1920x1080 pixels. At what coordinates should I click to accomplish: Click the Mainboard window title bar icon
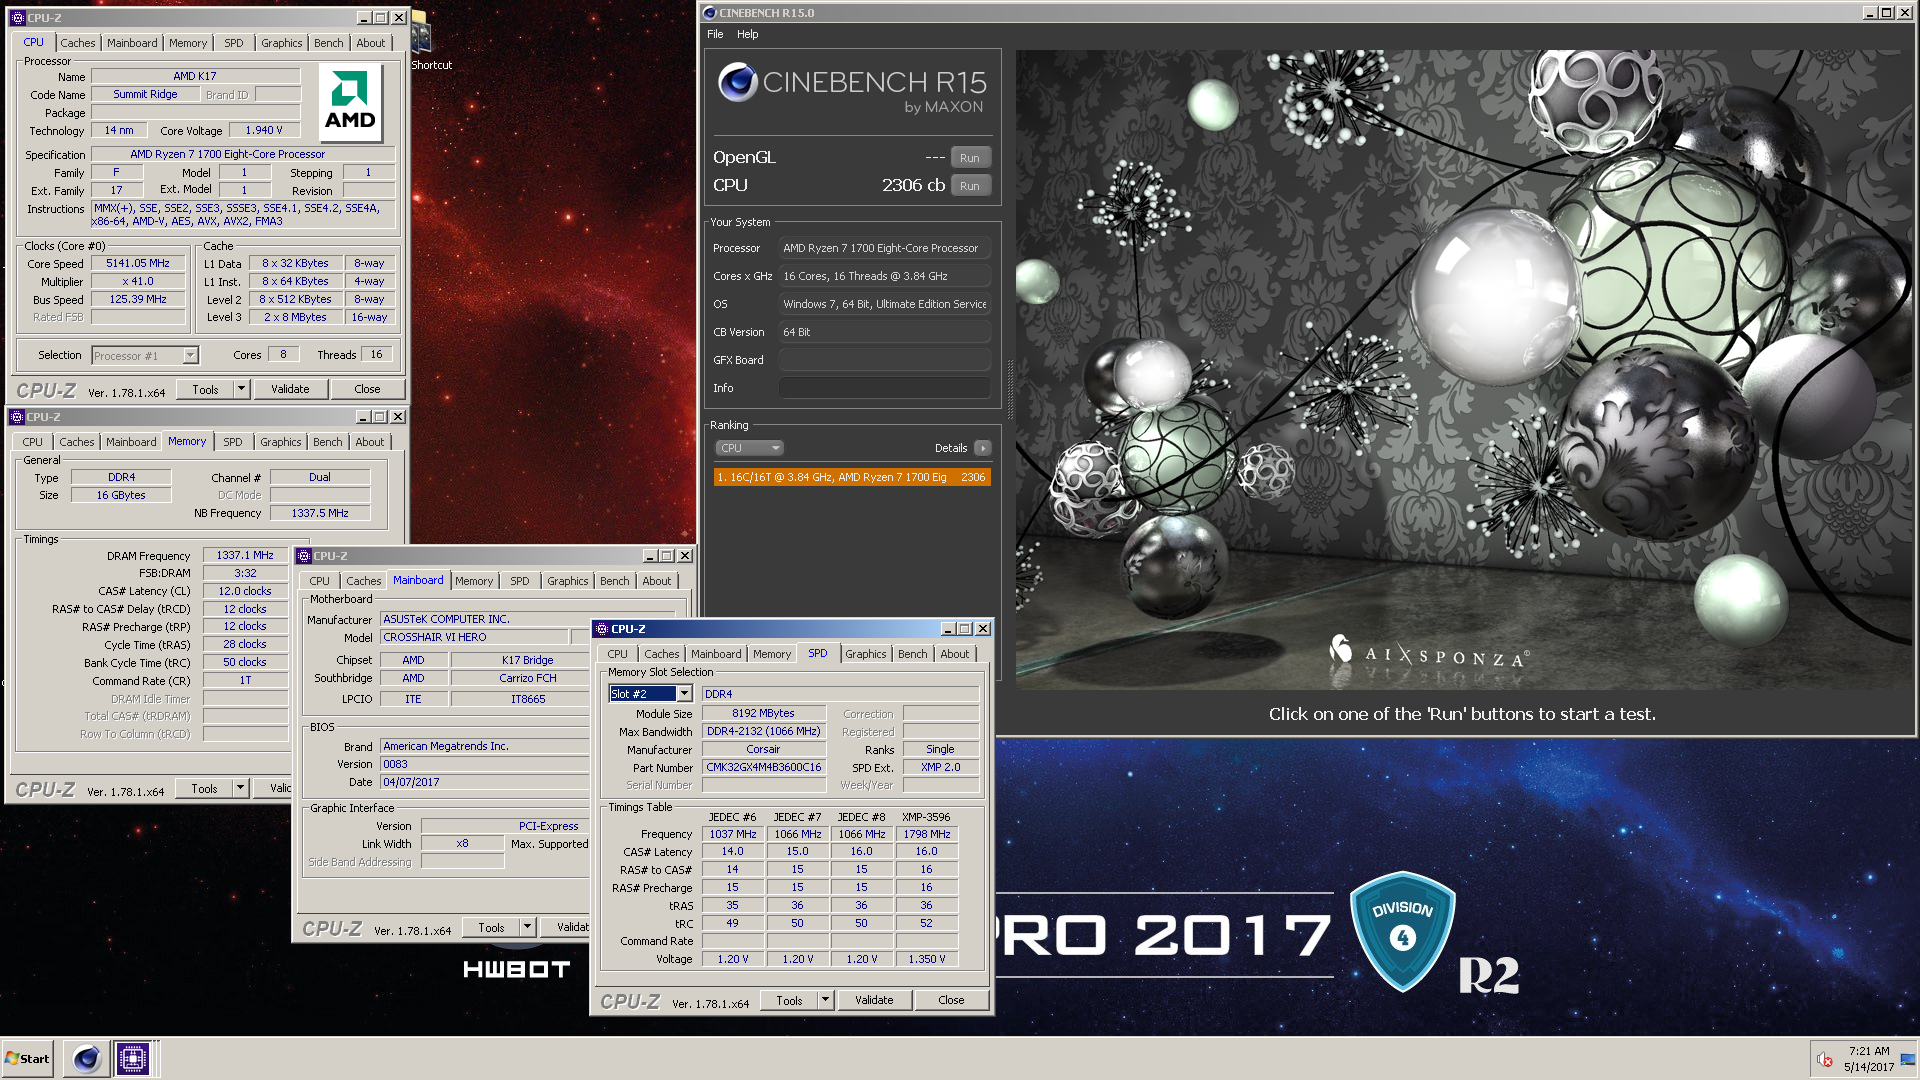click(304, 556)
